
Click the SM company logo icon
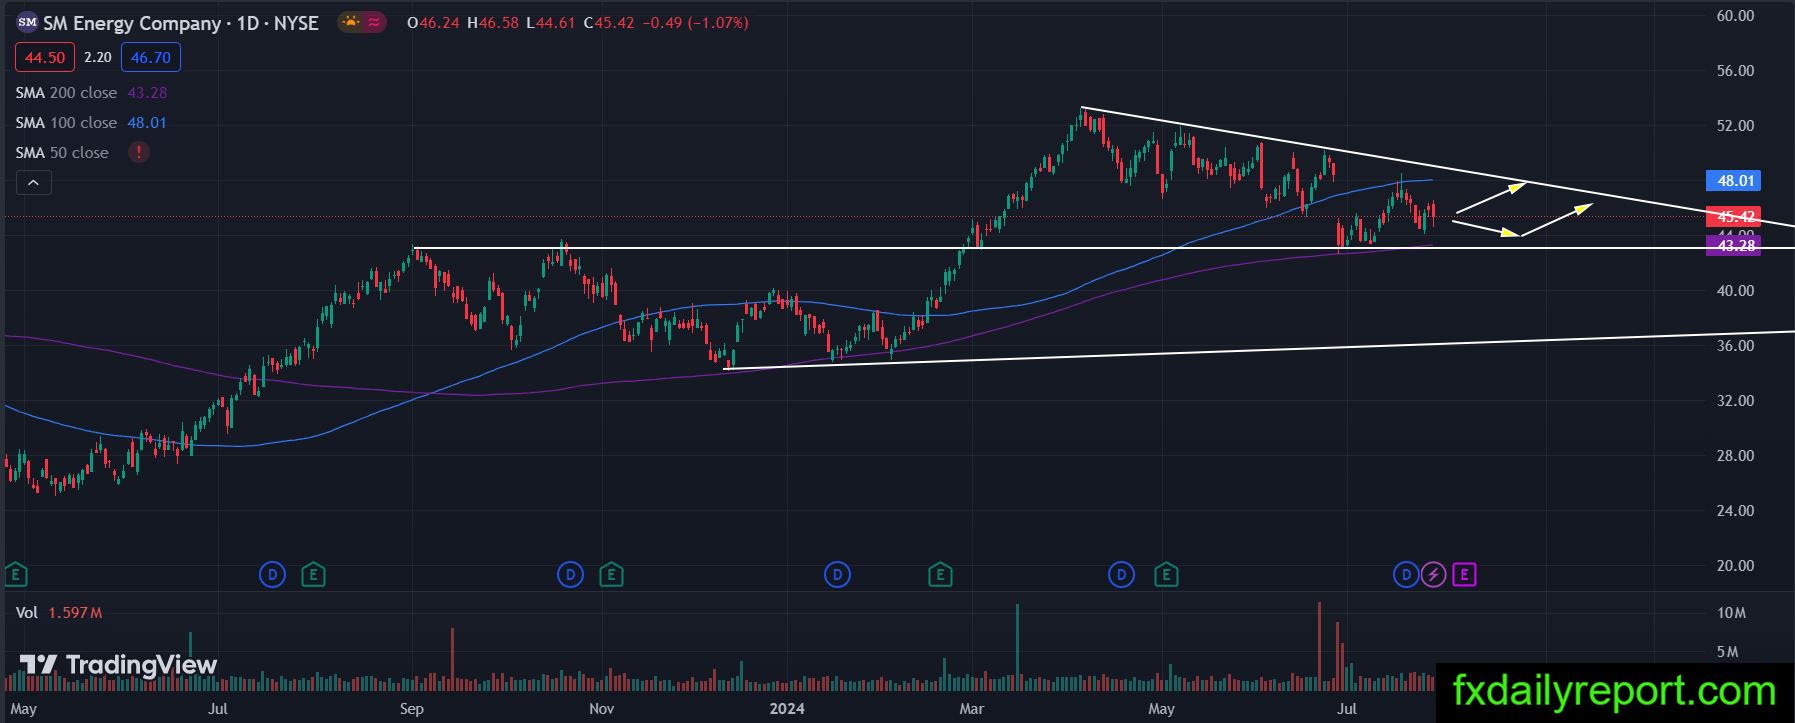[x=27, y=22]
